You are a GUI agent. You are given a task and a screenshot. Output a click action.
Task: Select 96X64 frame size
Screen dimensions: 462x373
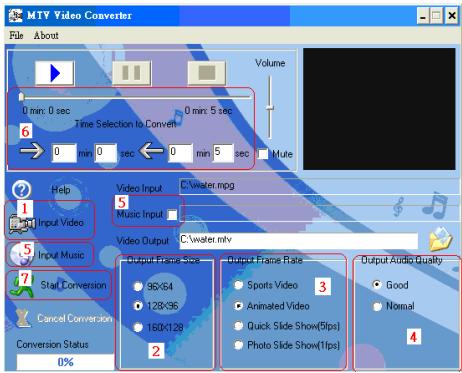[138, 286]
